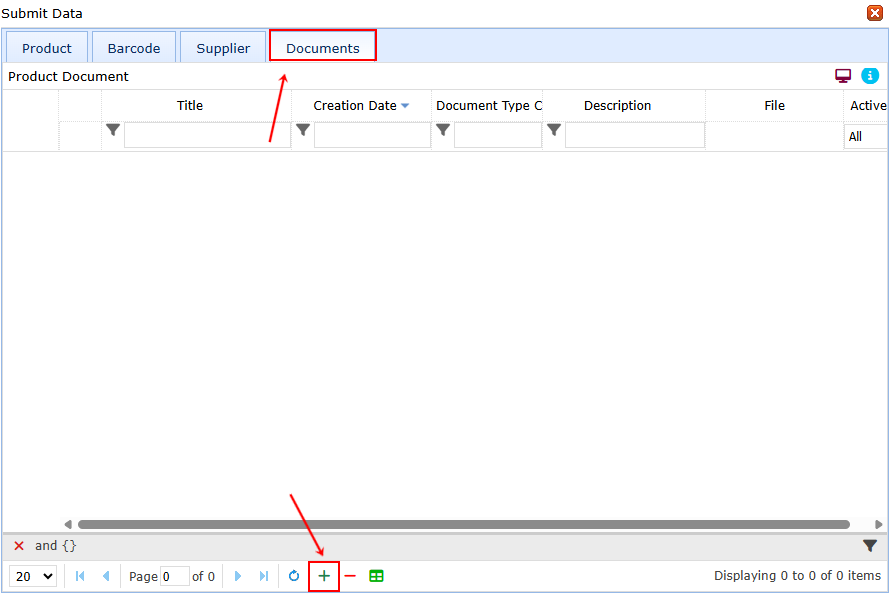The height and width of the screenshot is (595, 891).
Task: Click inside the Page number input field
Action: tap(174, 576)
